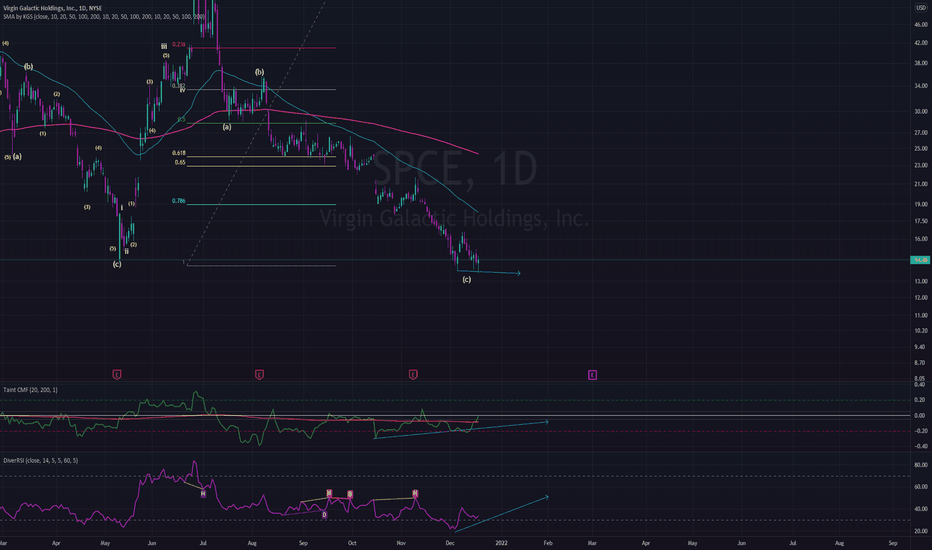Screen dimensions: 932x550
Task: Select the B divergence marker on the RSI pane
Action: (x=350, y=494)
